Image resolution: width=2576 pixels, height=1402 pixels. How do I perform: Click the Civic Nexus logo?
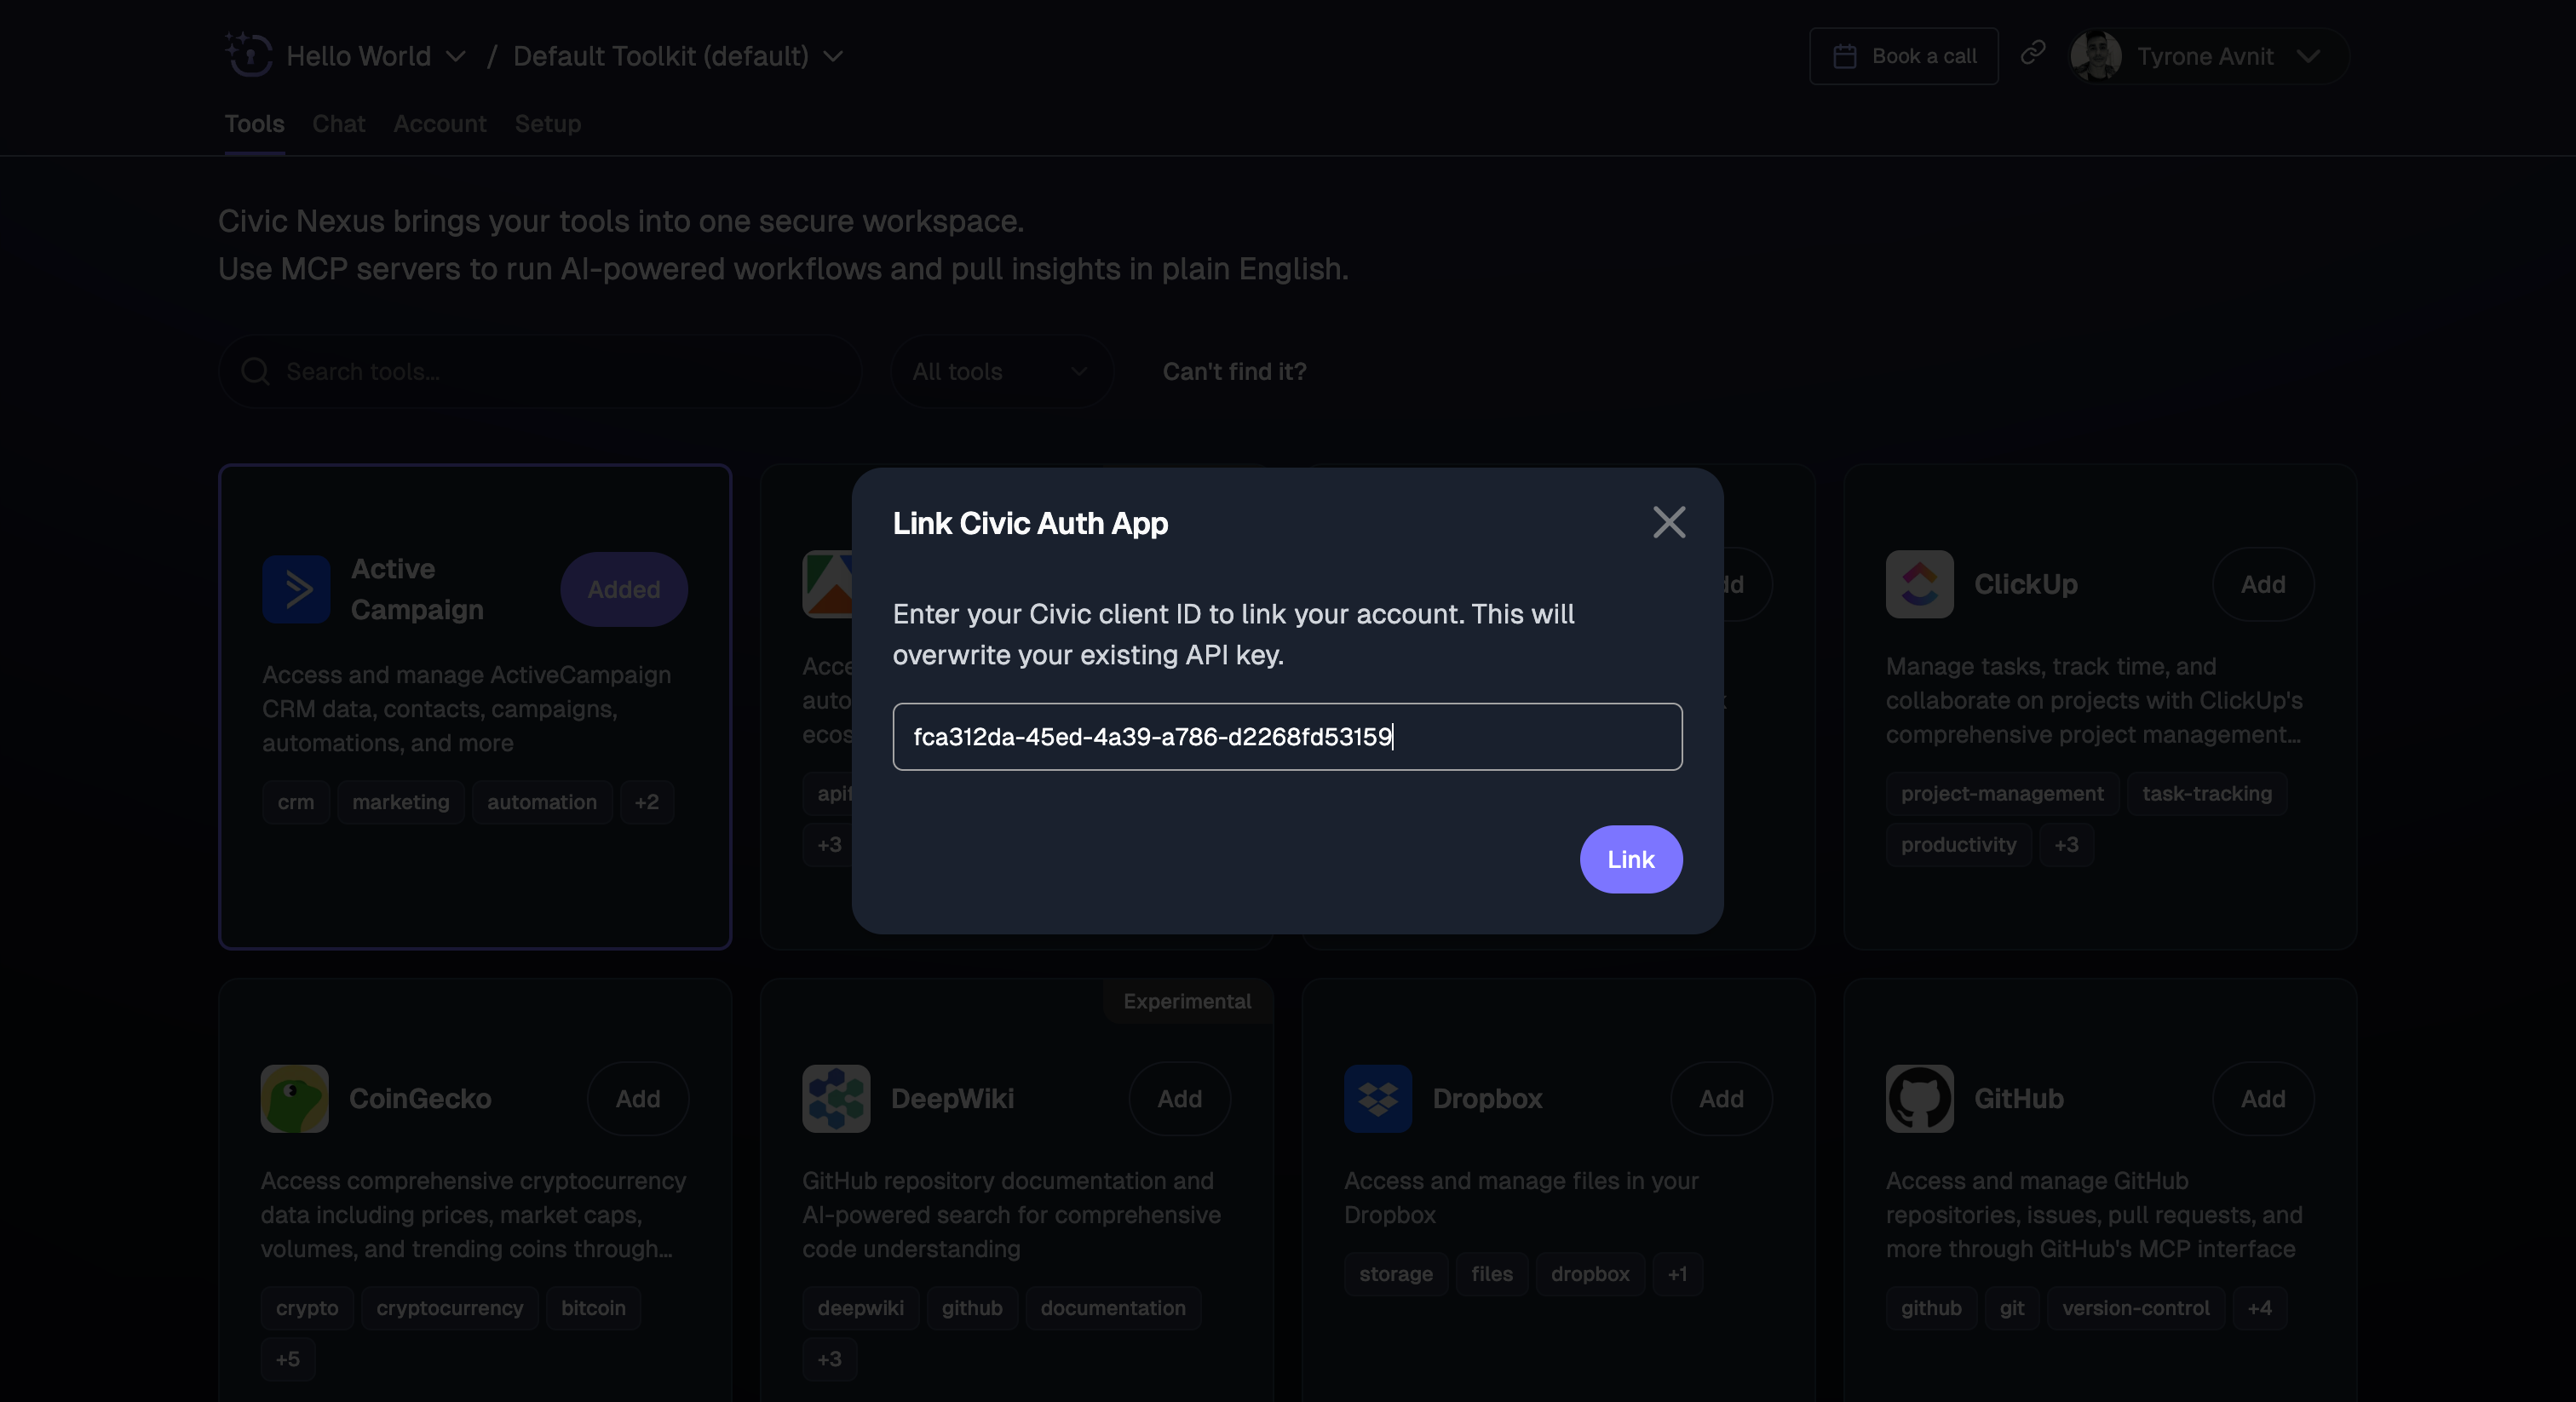(249, 56)
